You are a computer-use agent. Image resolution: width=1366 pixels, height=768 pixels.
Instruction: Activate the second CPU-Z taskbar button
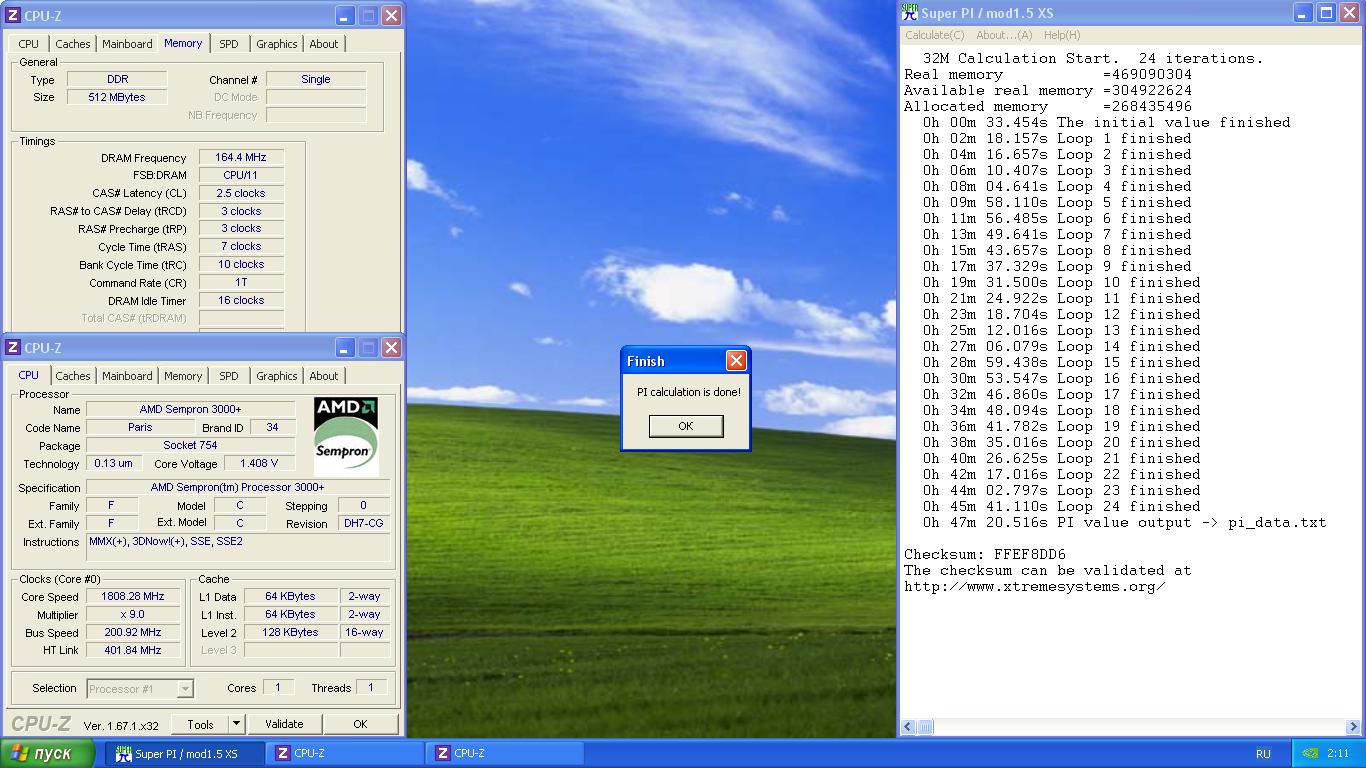pyautogui.click(x=506, y=754)
